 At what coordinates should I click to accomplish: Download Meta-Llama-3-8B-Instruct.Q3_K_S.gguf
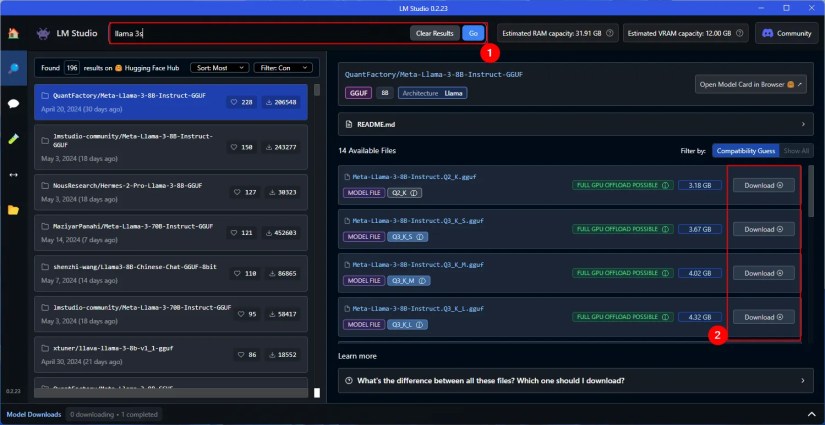(763, 229)
